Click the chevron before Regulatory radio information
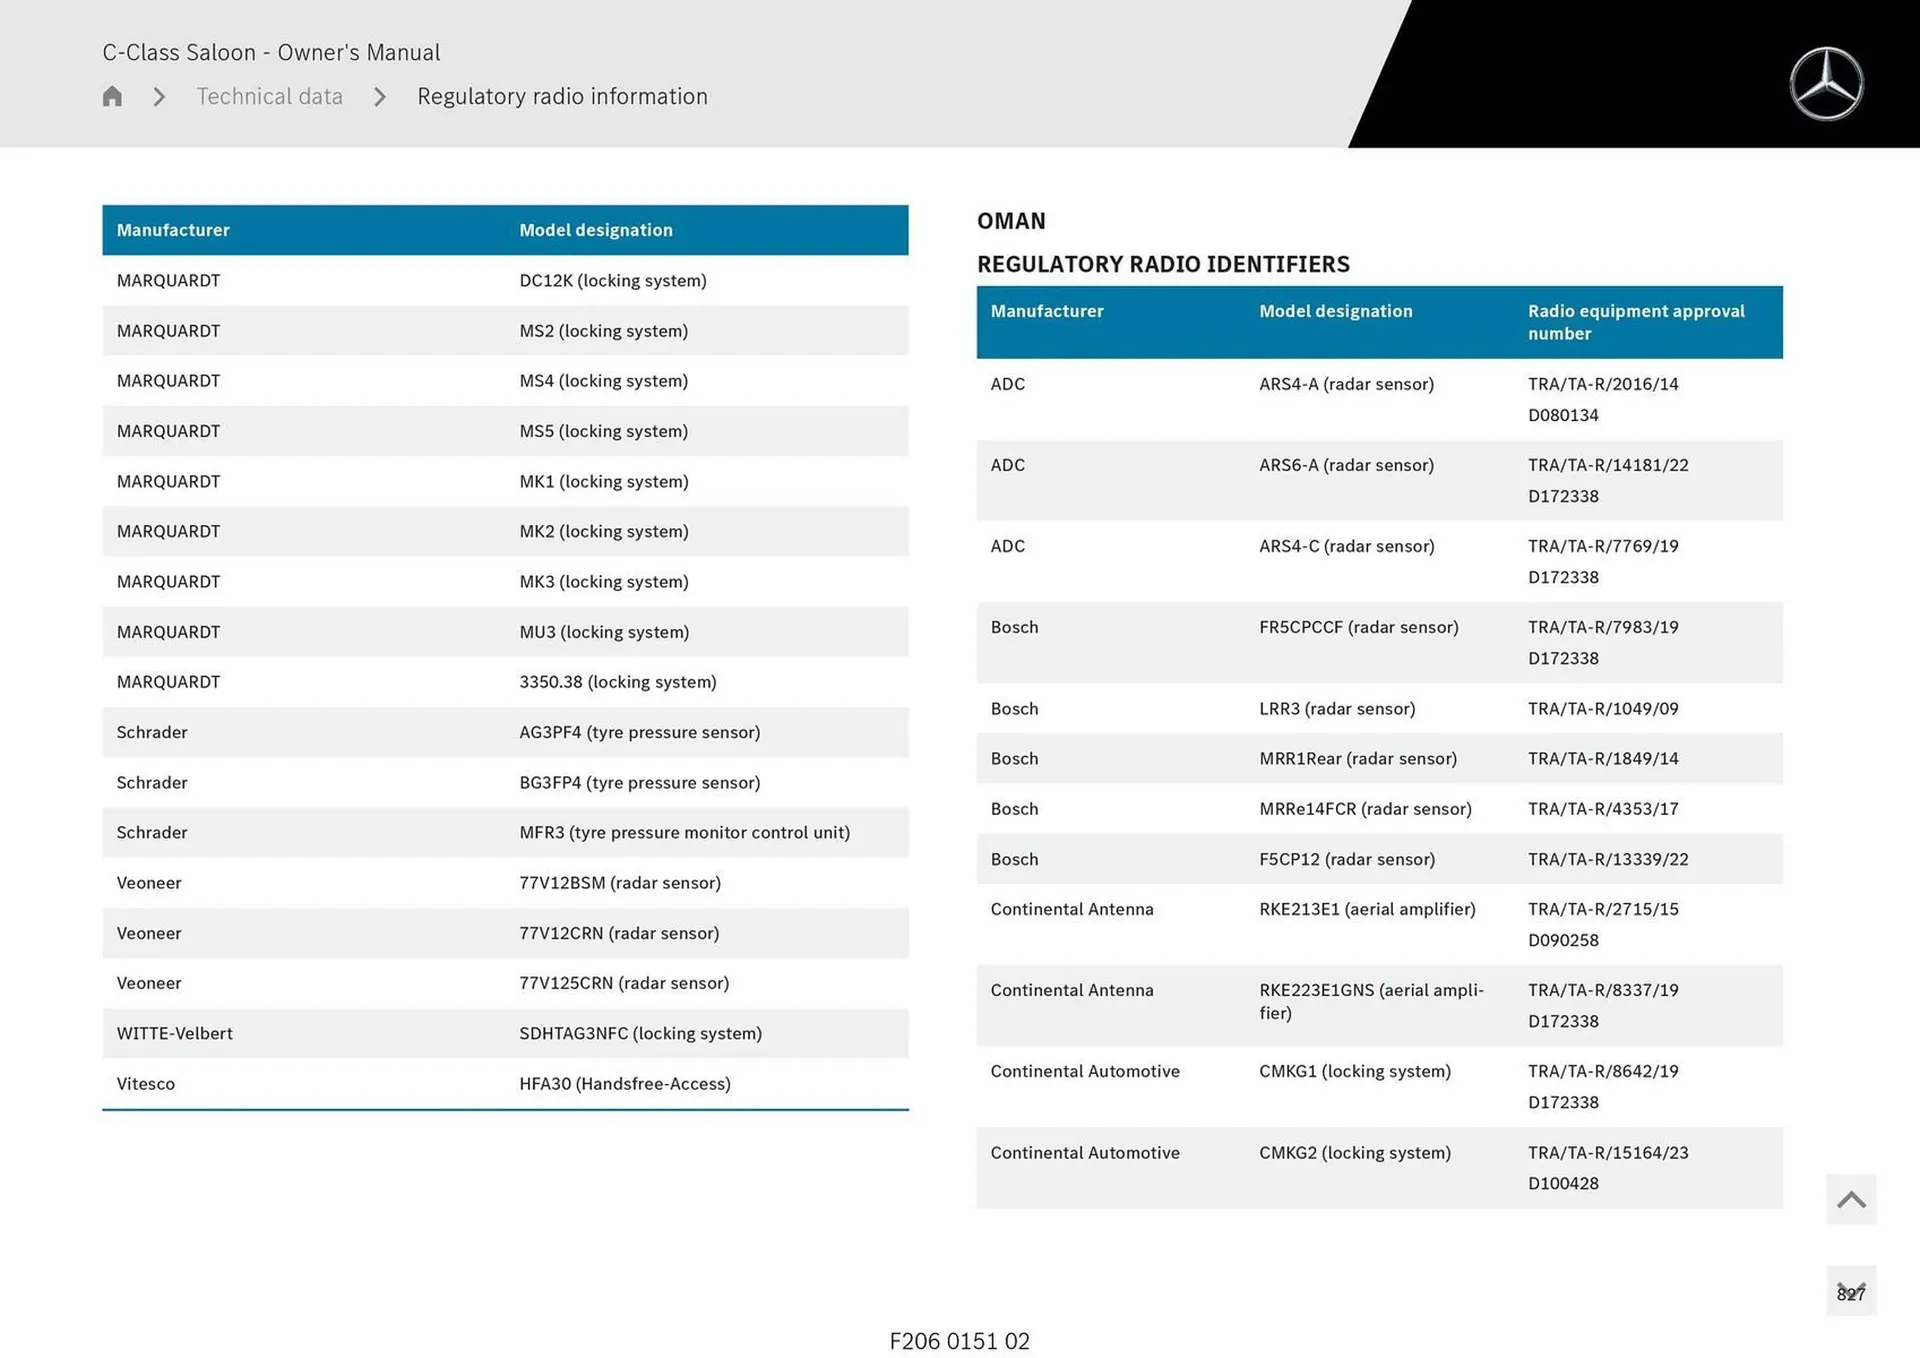Image resolution: width=1920 pixels, height=1358 pixels. 380,96
